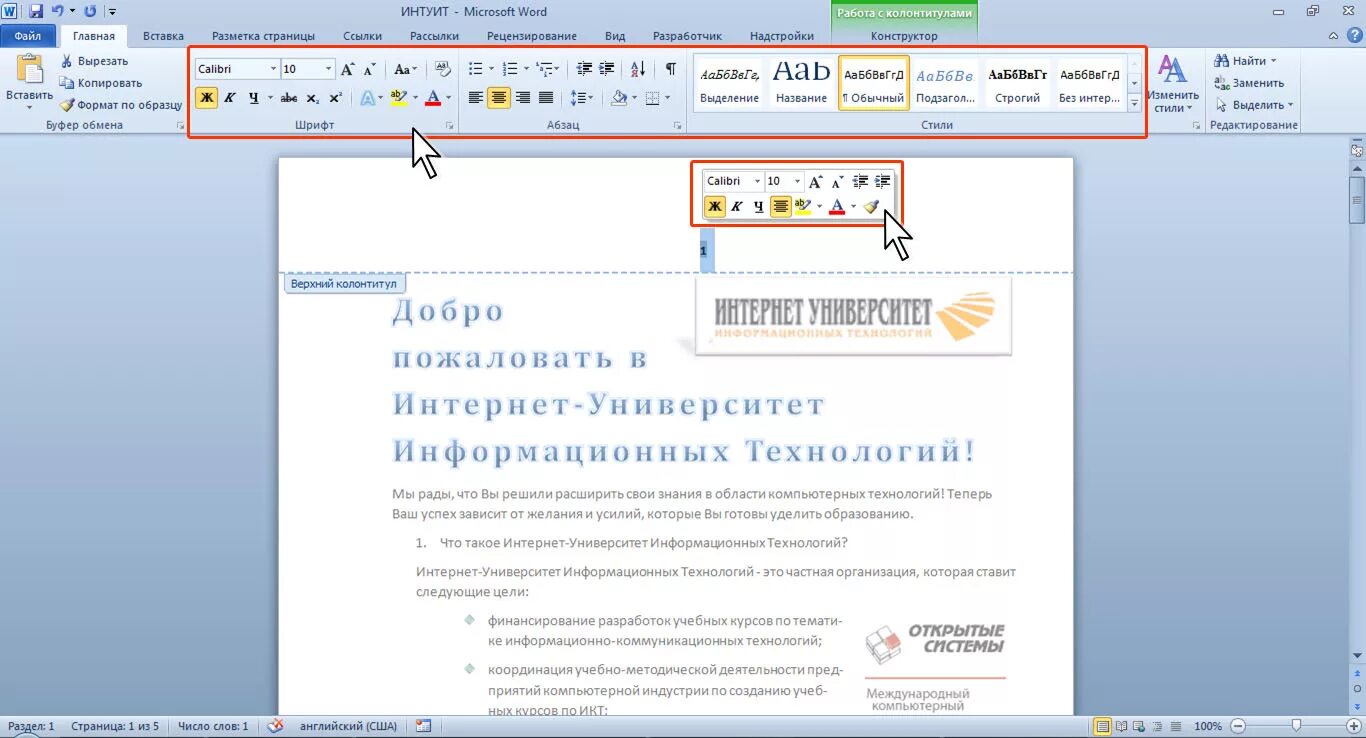Switch to the Вставка tab

coord(163,36)
